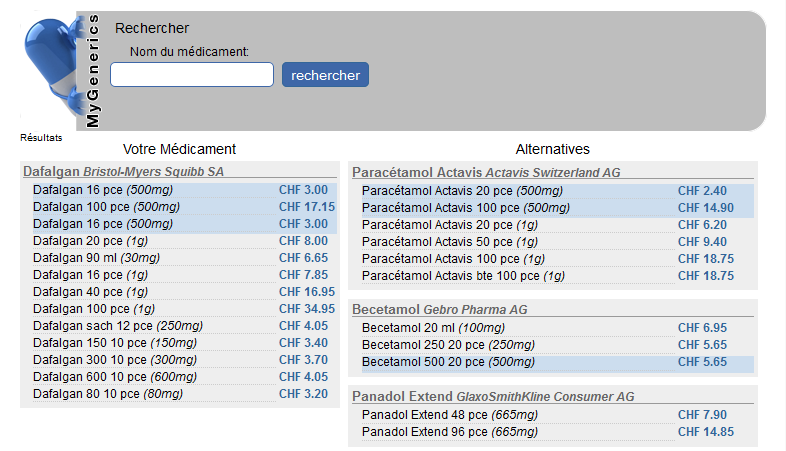Click the rechercher button
The height and width of the screenshot is (451, 786).
point(325,75)
